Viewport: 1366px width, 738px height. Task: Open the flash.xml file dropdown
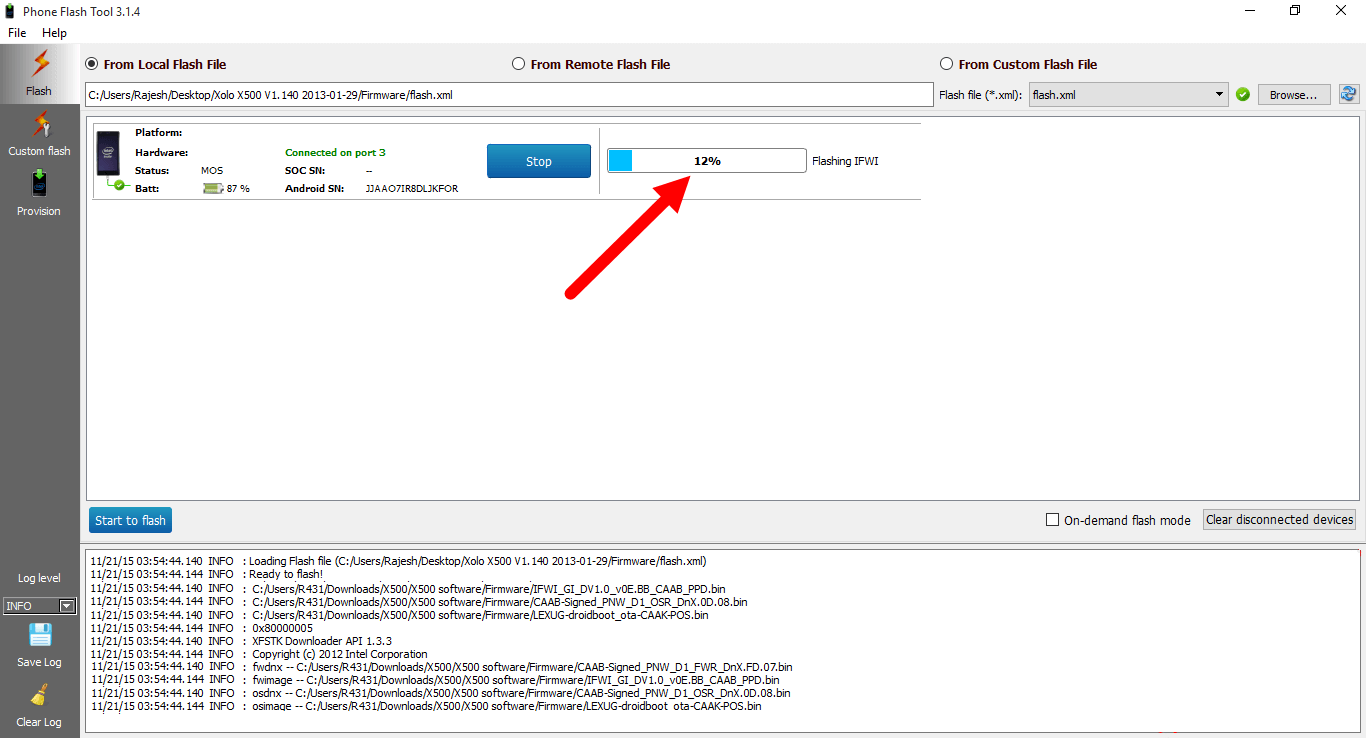[x=1128, y=95]
